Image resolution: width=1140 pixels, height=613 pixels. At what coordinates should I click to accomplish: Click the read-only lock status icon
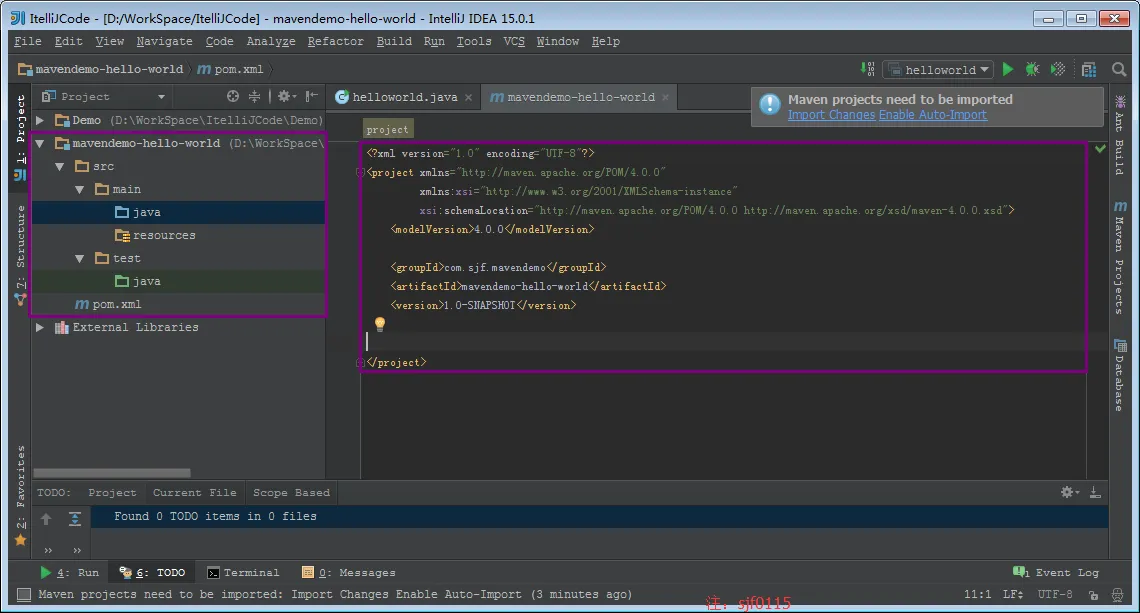pyautogui.click(x=1093, y=595)
